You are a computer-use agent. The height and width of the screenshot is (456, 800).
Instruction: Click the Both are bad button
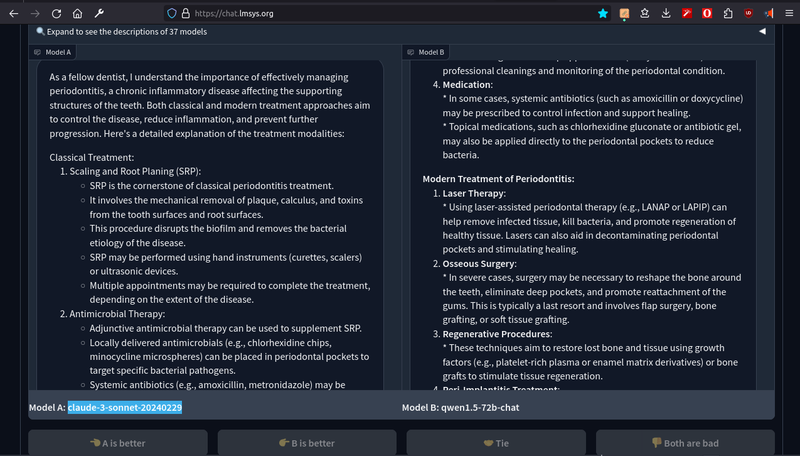tap(685, 442)
